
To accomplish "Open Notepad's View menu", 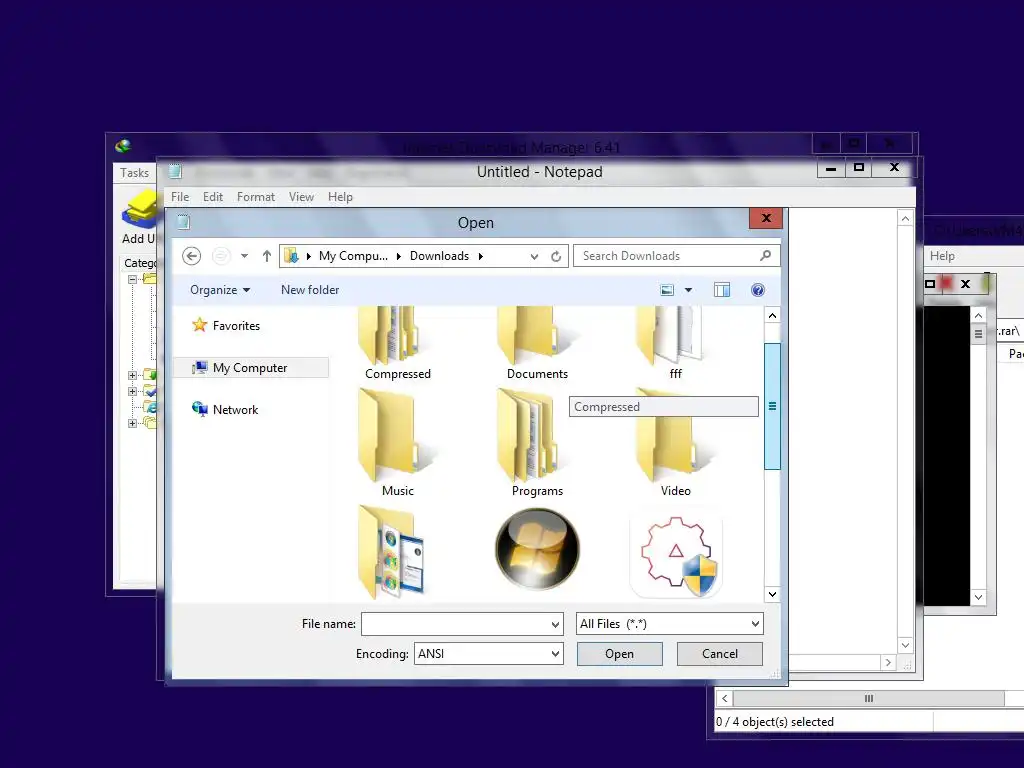I will (x=301, y=197).
